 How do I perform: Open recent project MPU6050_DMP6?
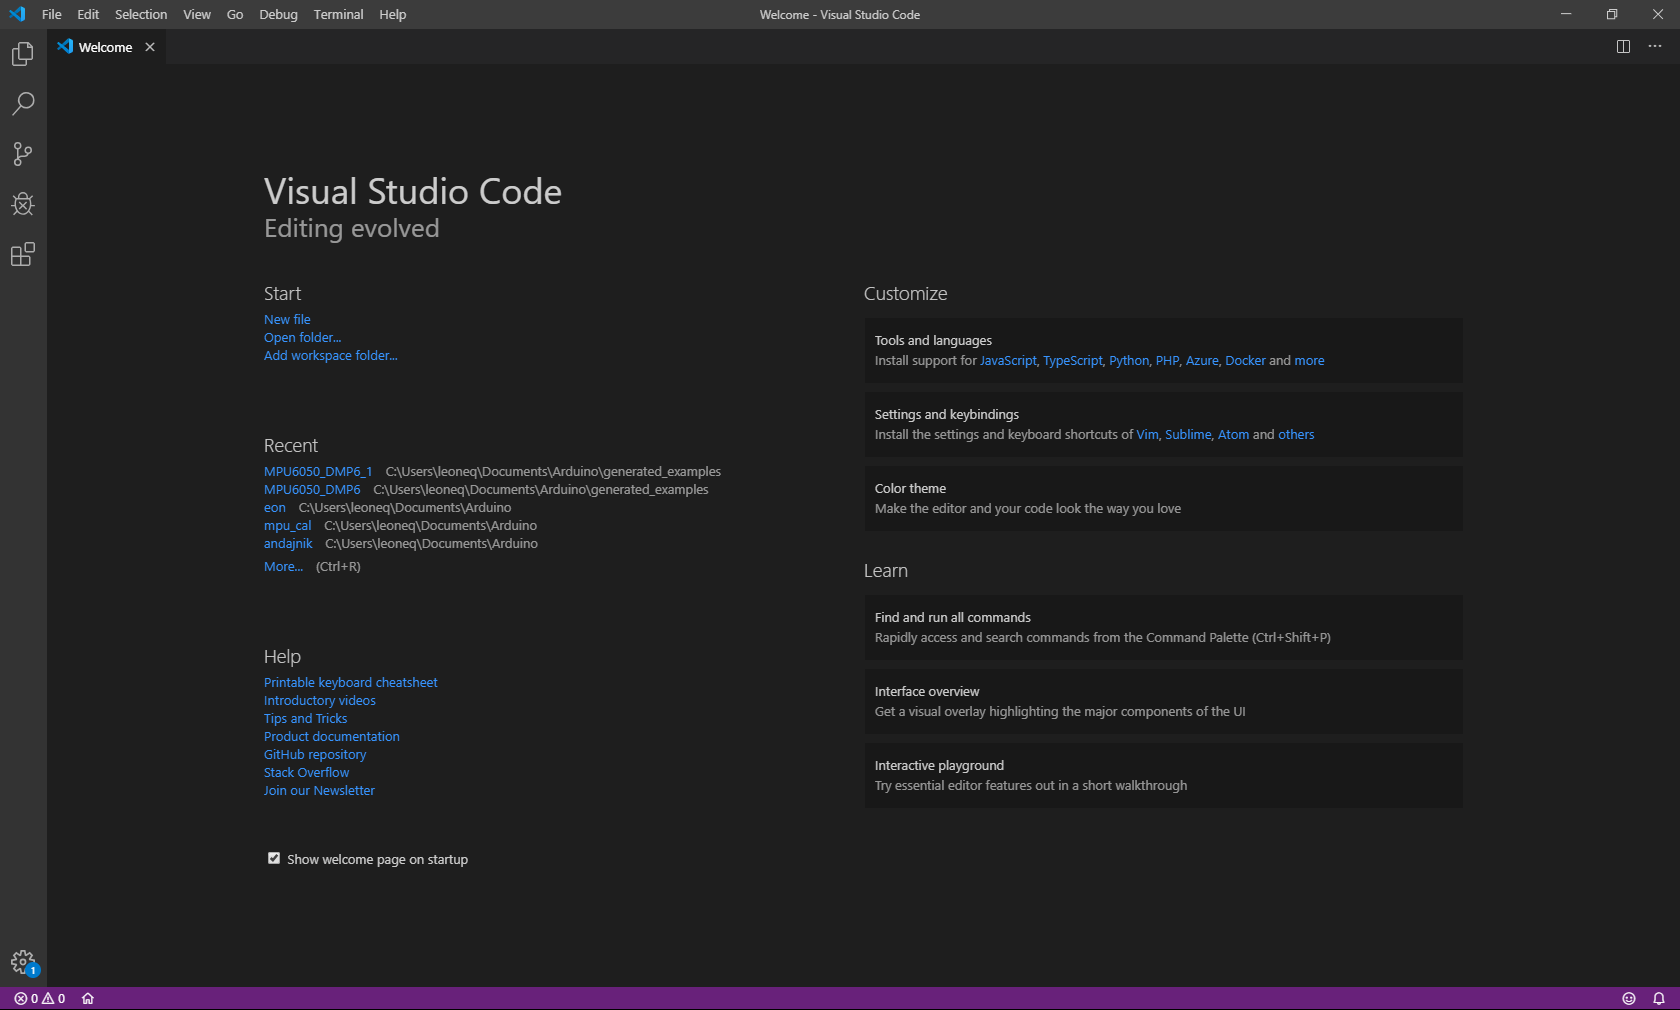pos(312,489)
